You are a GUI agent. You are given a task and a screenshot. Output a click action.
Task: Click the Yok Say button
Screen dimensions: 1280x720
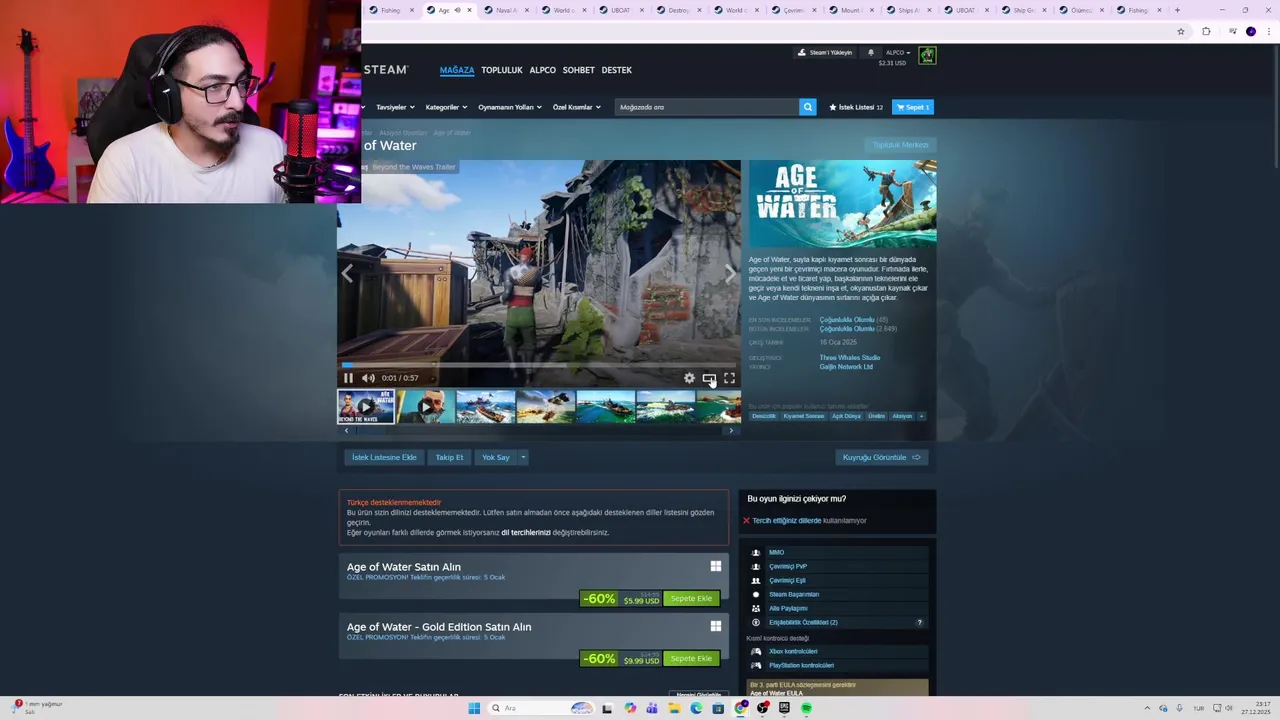[x=496, y=457]
